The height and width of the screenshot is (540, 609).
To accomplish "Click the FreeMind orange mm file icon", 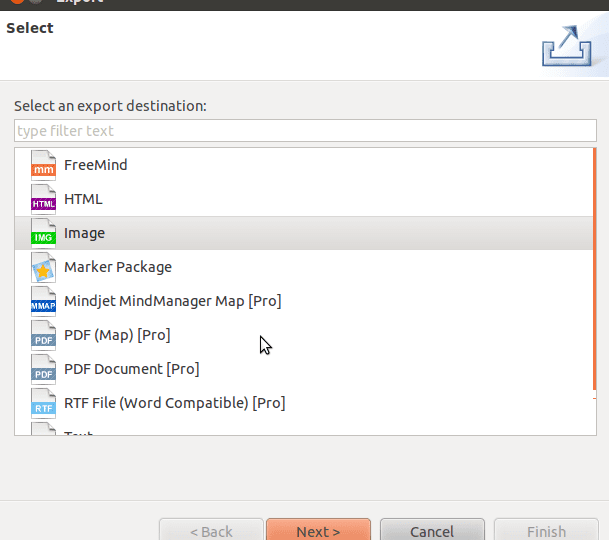I will tap(43, 165).
